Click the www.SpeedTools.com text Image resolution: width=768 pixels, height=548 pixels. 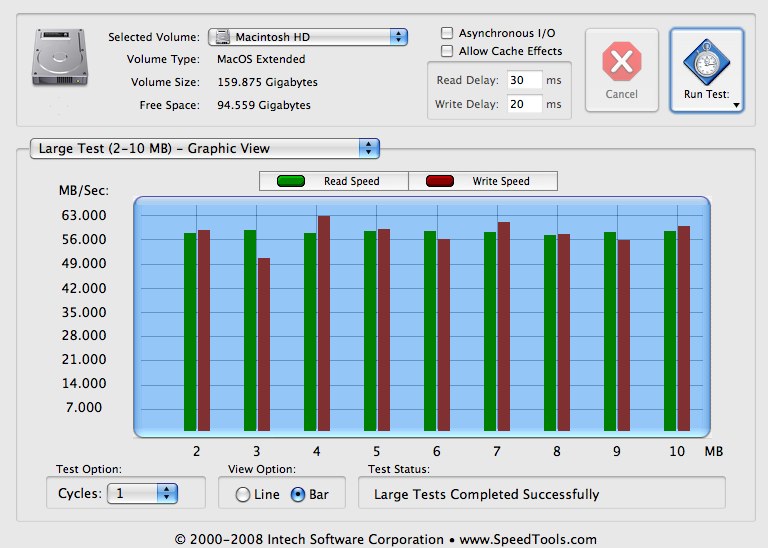coord(528,540)
